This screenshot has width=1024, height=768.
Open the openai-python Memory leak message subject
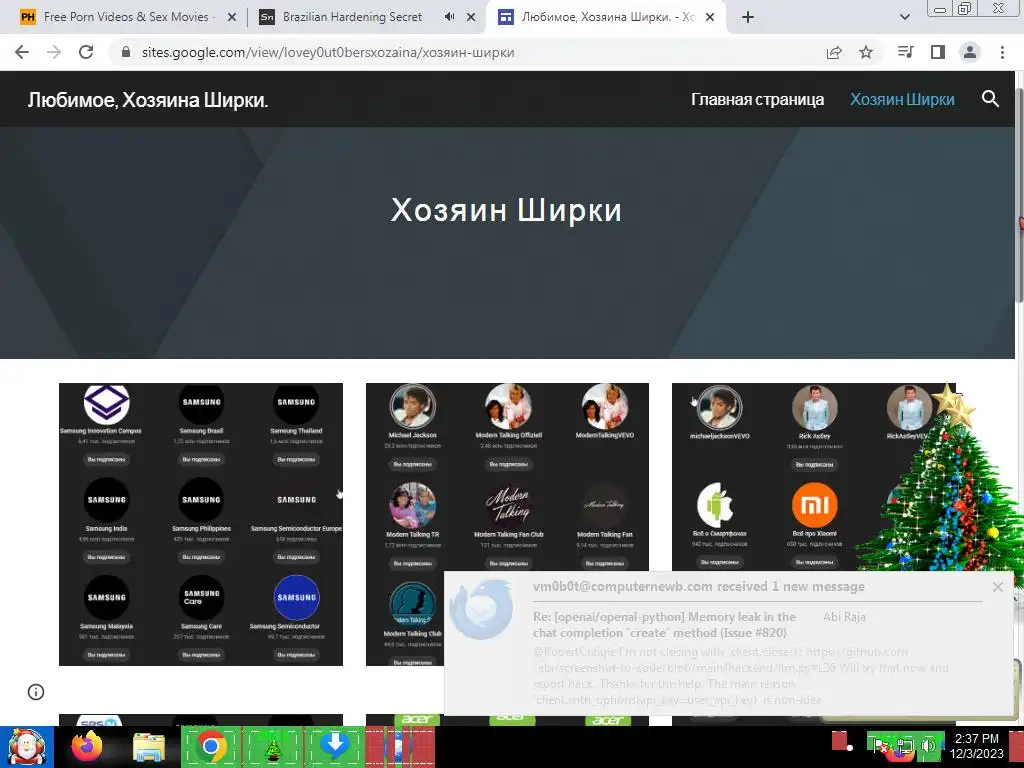pyautogui.click(x=664, y=624)
